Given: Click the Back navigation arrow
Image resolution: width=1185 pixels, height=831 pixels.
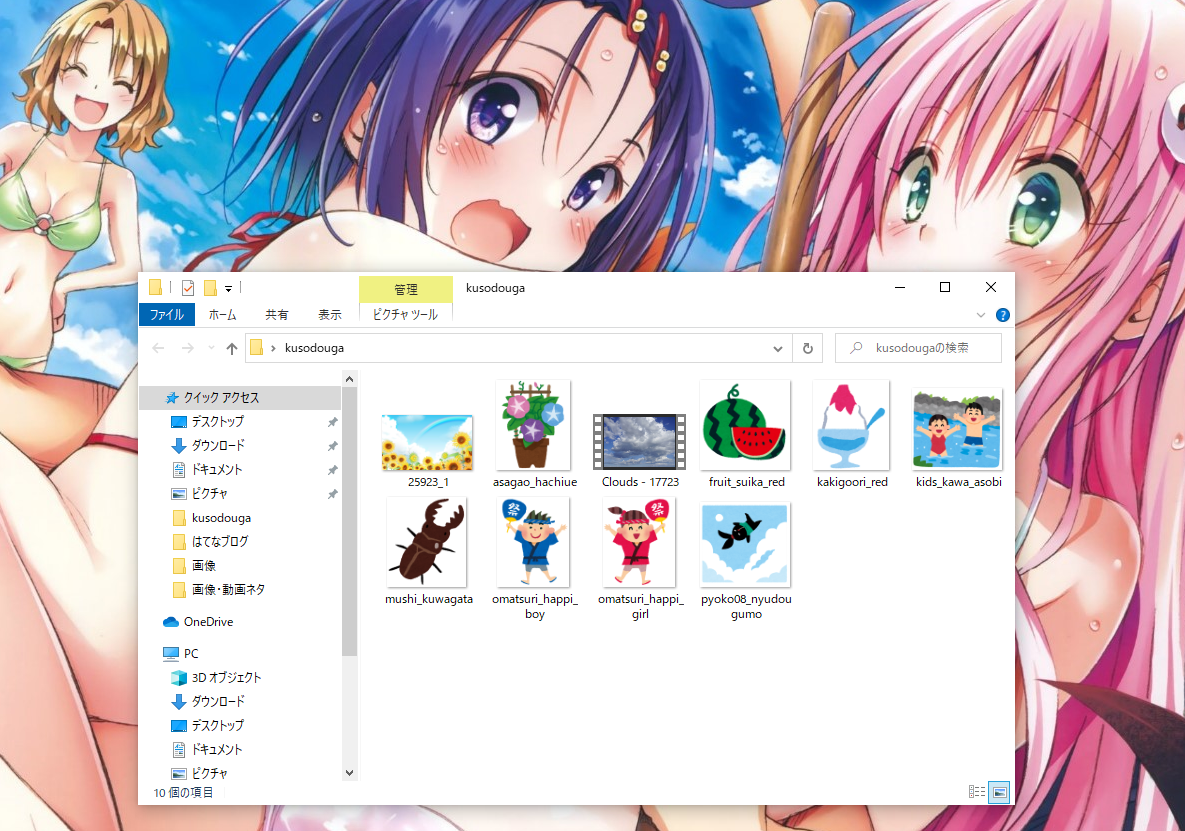Looking at the screenshot, I should click(158, 348).
